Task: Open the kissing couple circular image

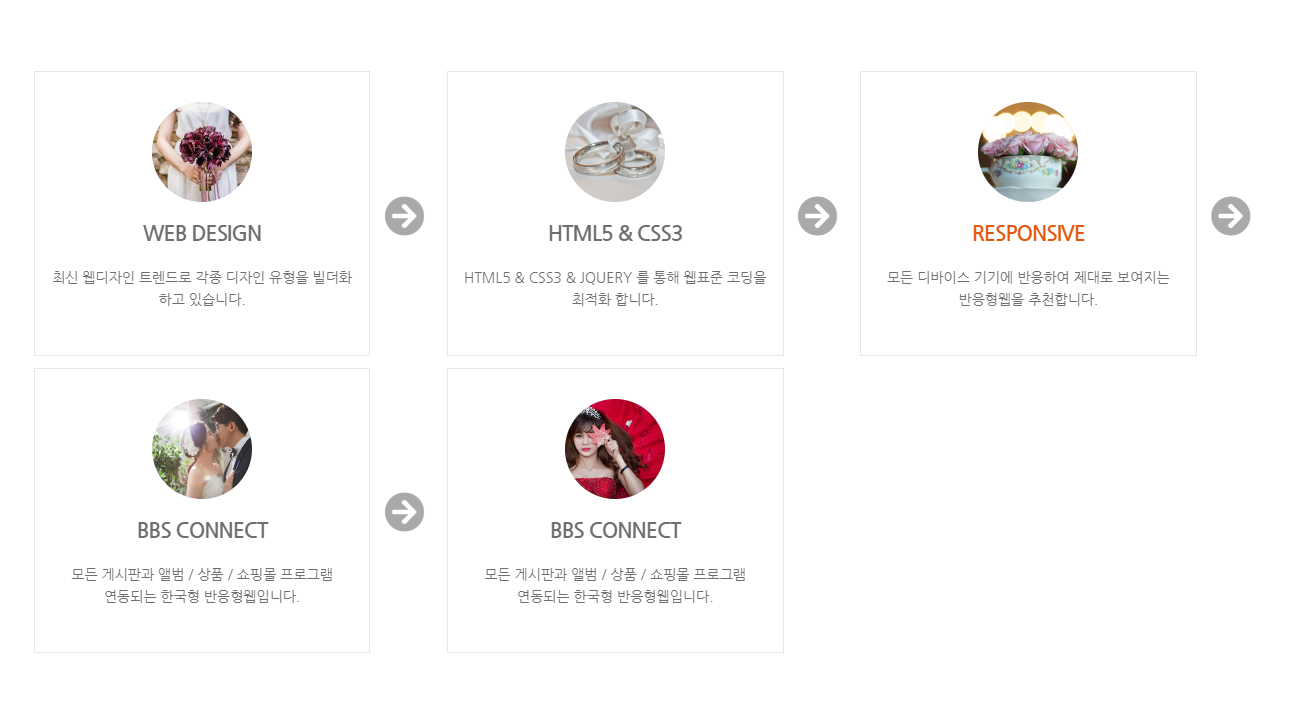Action: click(x=202, y=449)
